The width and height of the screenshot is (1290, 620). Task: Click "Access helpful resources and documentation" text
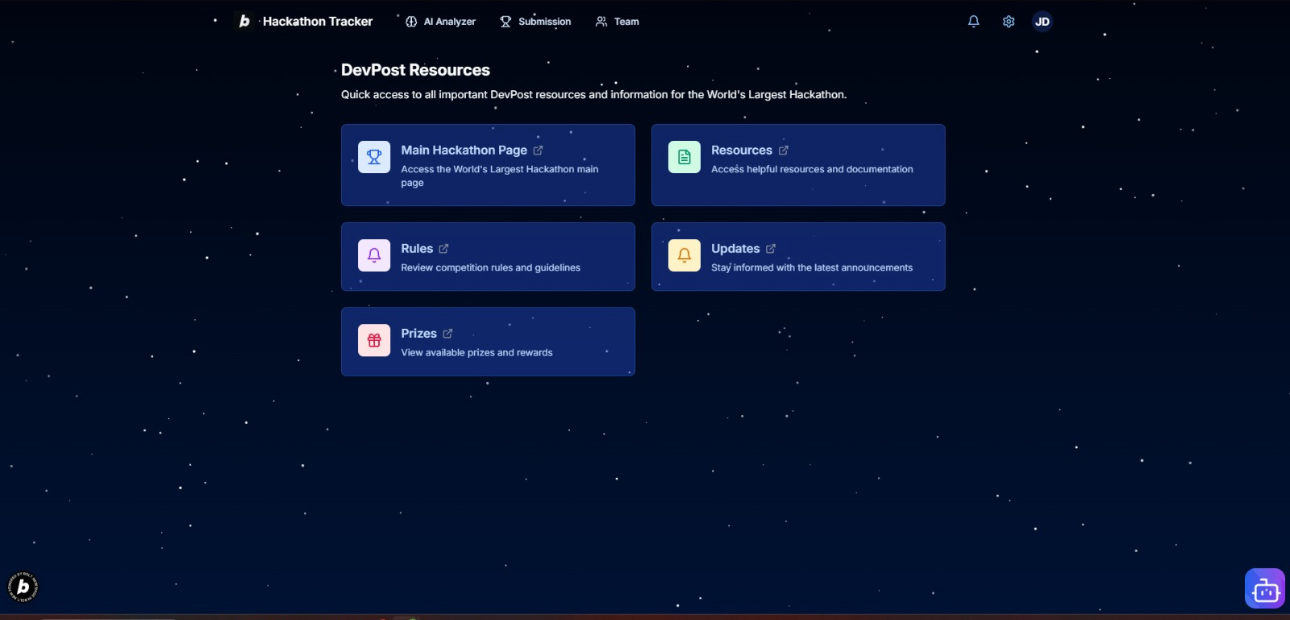[x=812, y=169]
